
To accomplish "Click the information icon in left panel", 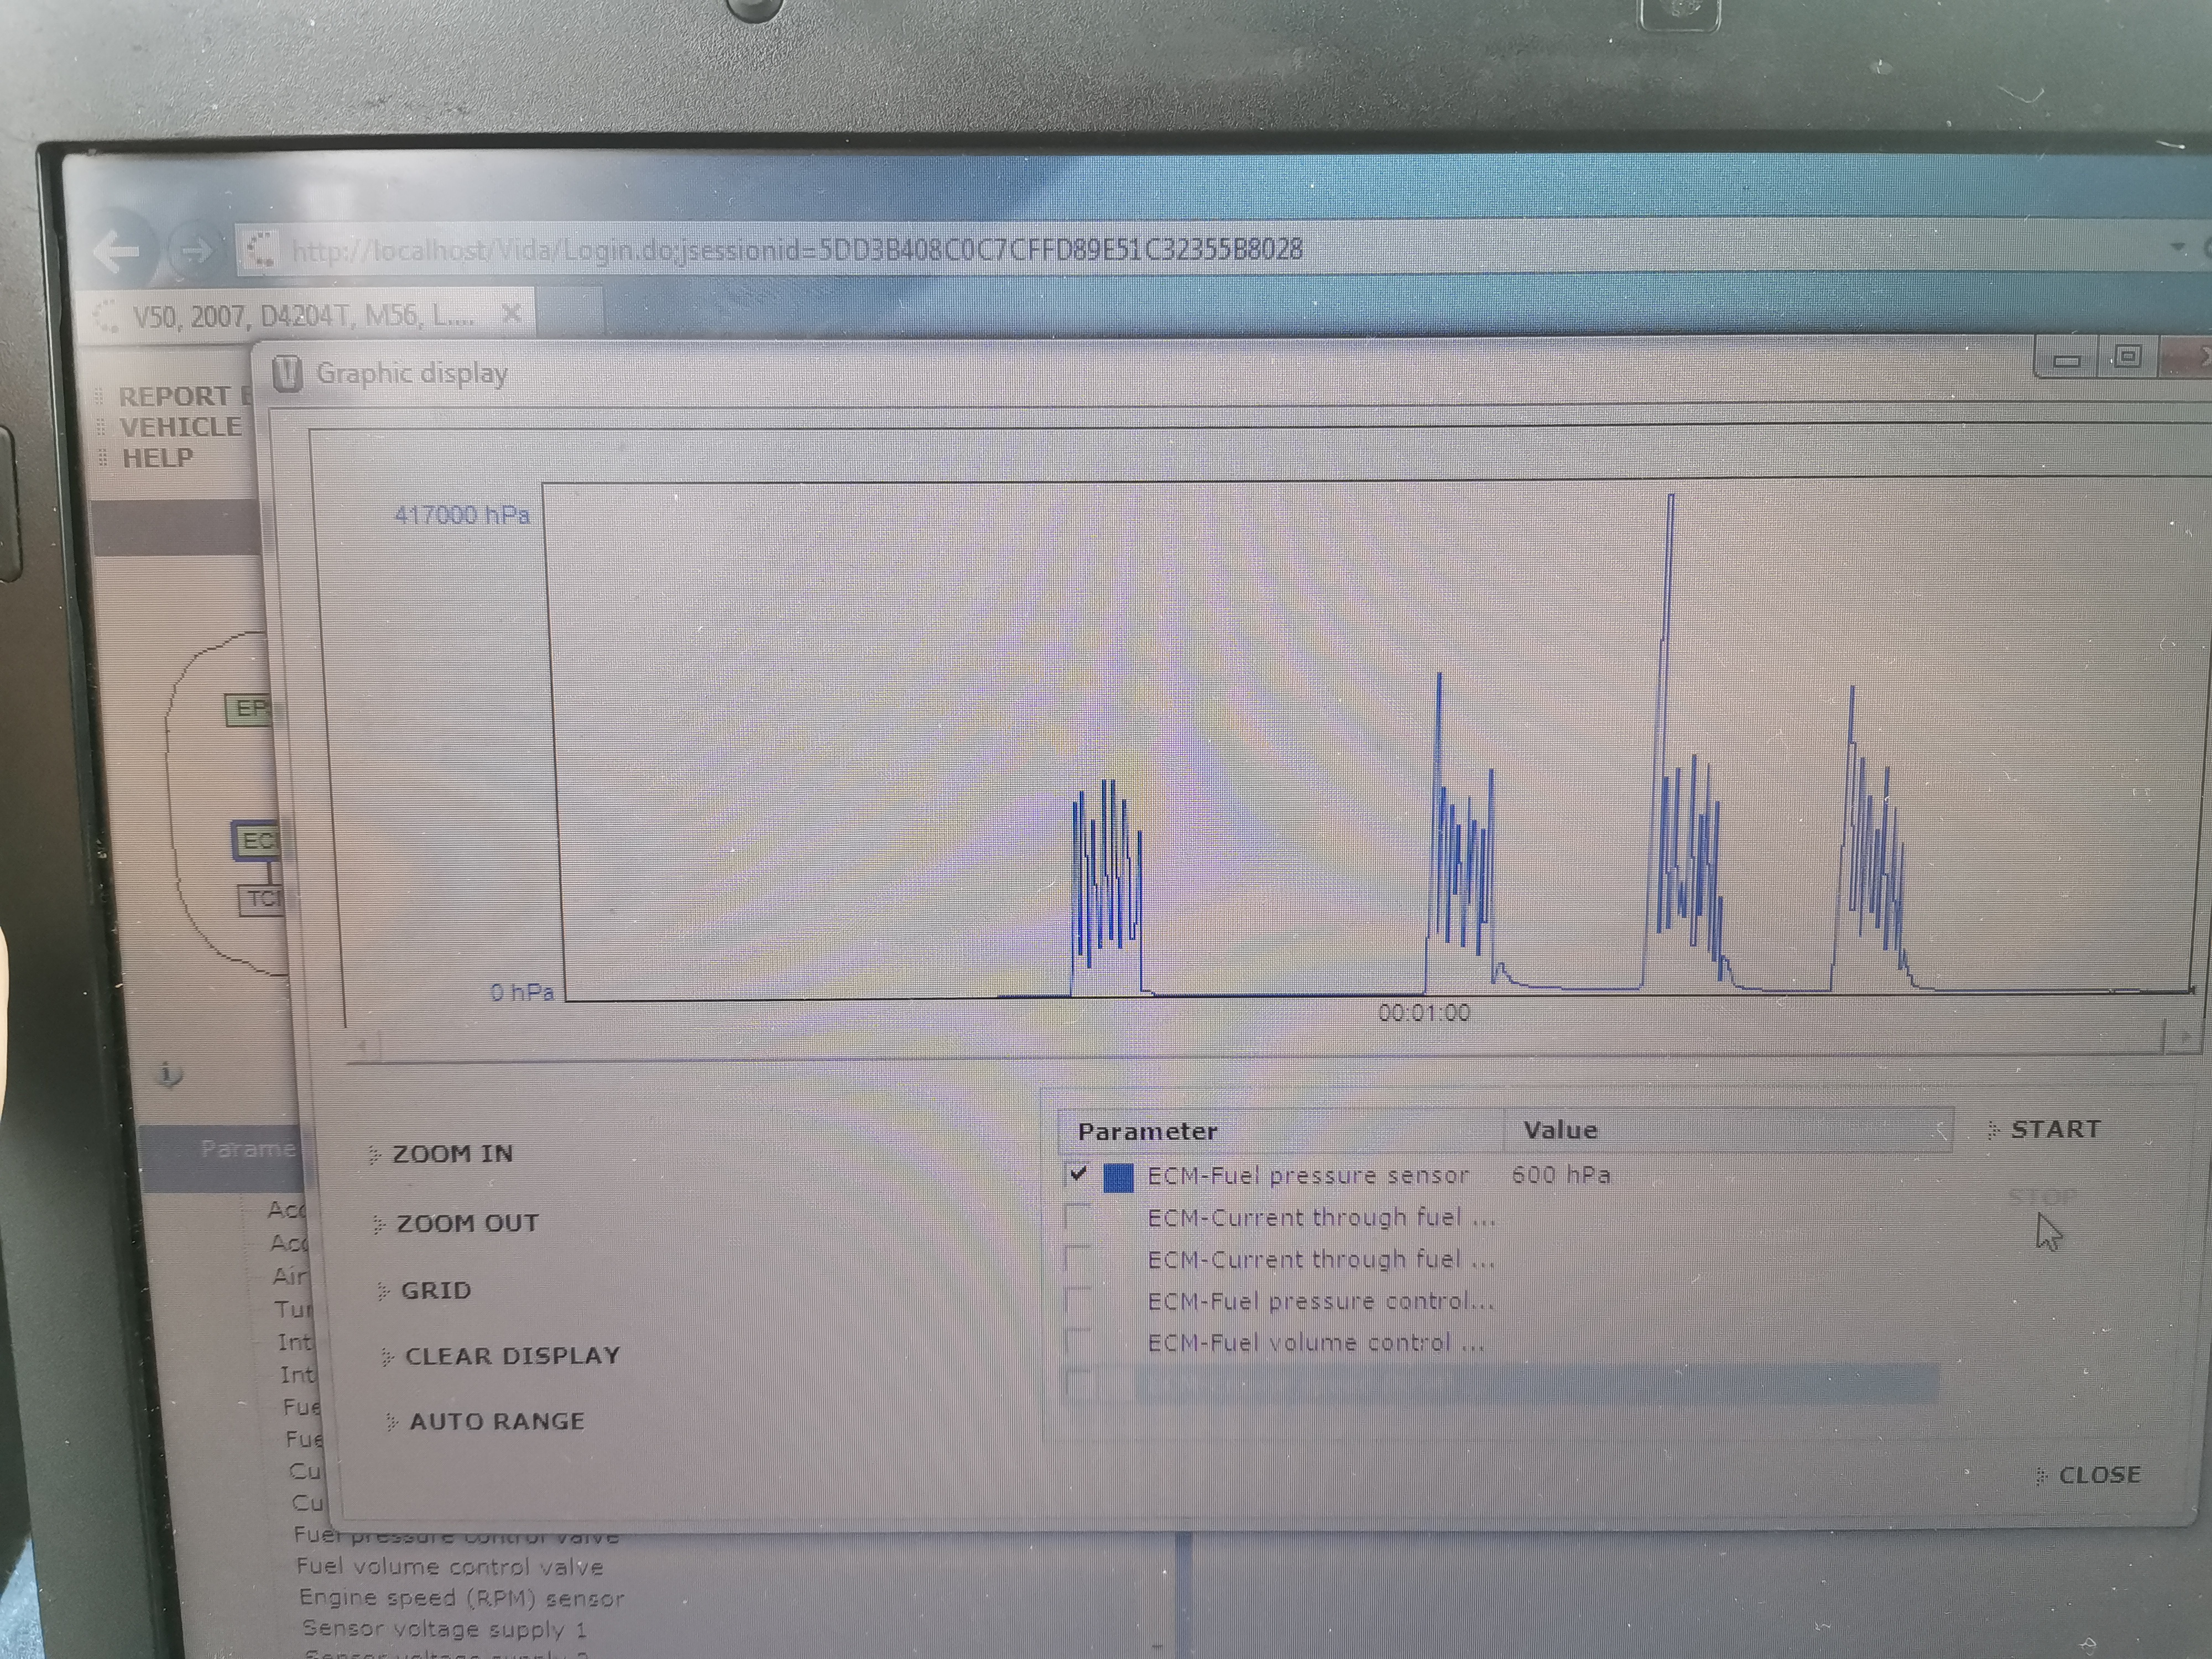I will (169, 1075).
